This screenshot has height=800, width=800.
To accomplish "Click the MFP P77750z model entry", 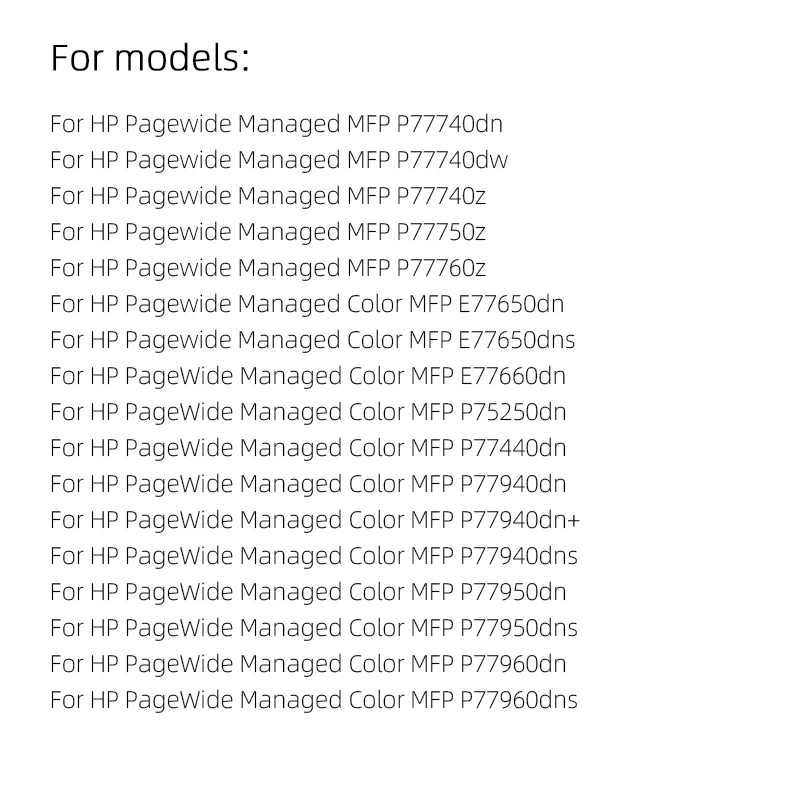I will 268,233.
